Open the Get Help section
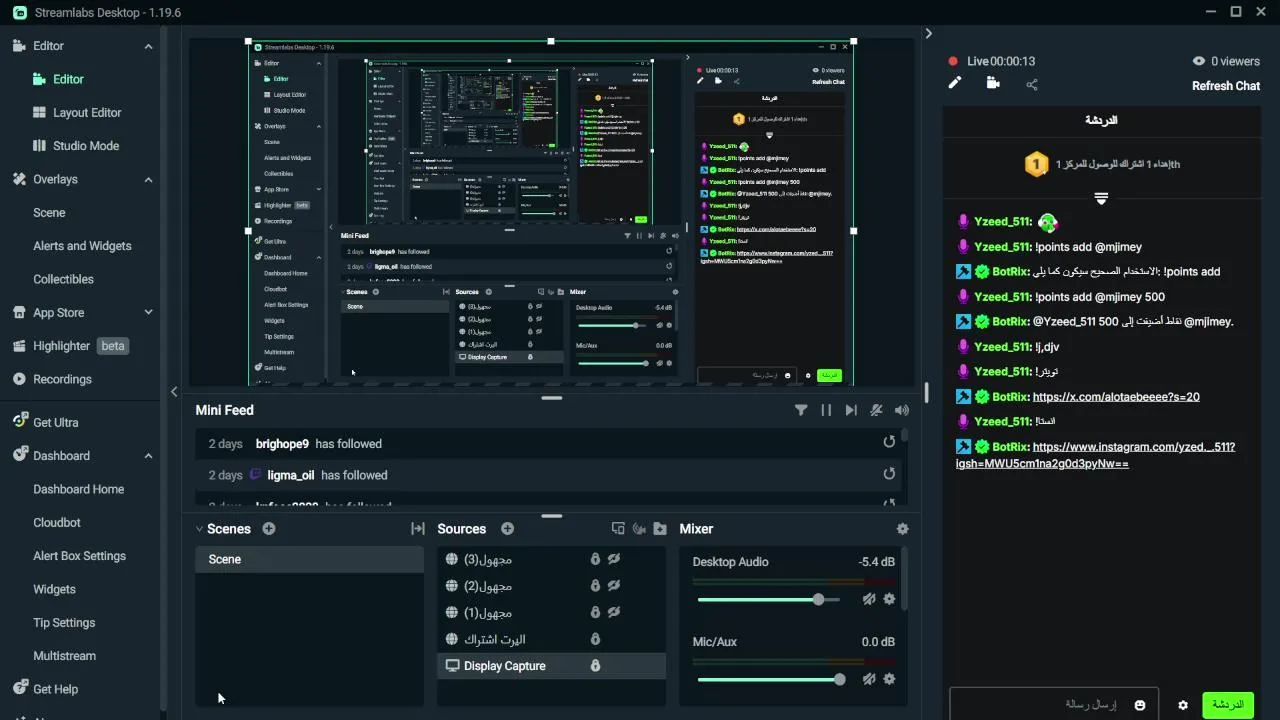This screenshot has height=720, width=1280. (56, 689)
